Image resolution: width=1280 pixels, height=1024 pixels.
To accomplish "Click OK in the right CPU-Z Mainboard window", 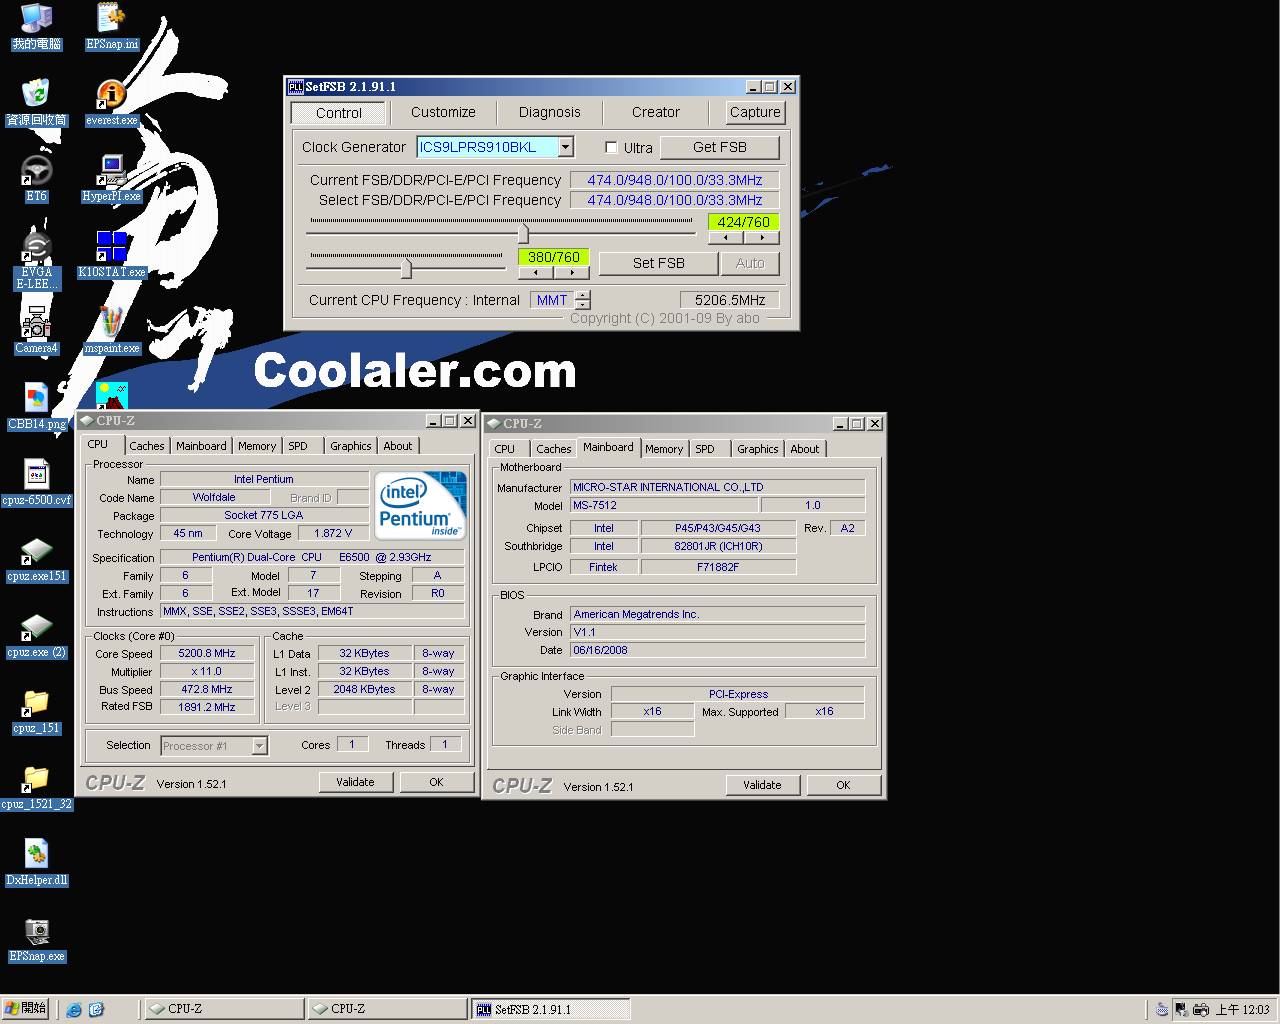I will (x=843, y=785).
